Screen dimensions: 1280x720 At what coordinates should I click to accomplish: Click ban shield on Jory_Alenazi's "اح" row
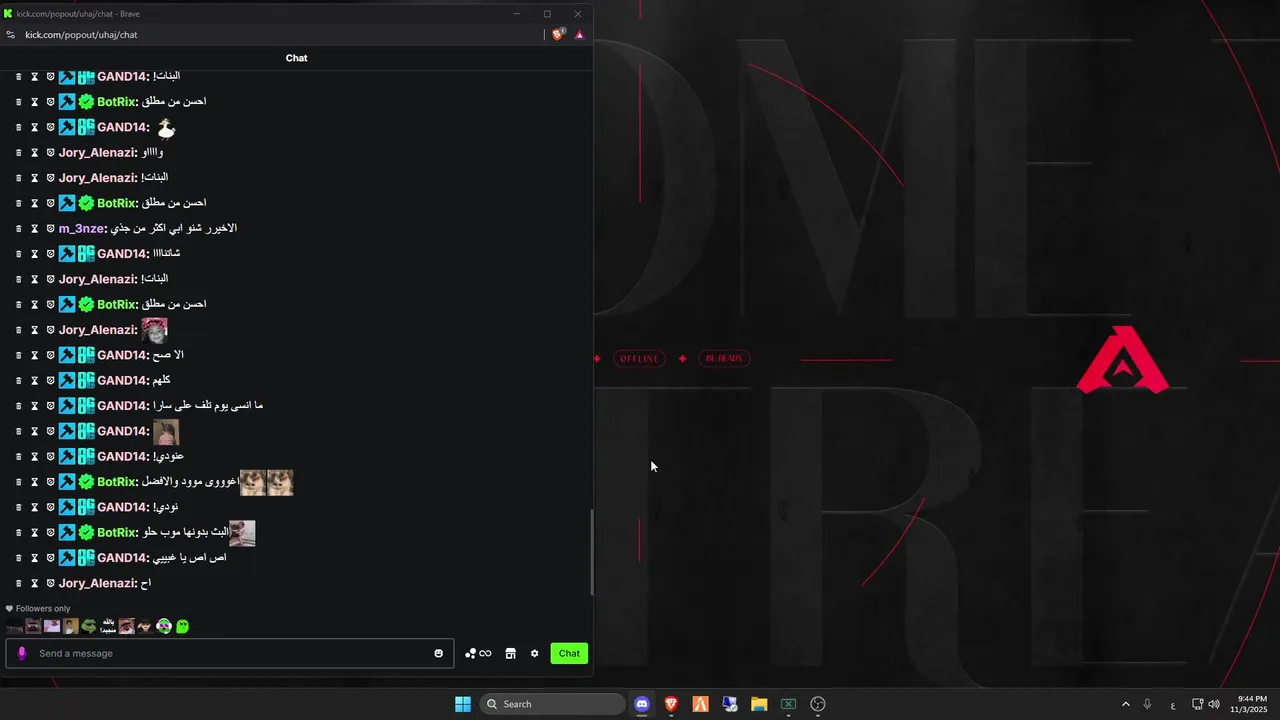[50, 583]
